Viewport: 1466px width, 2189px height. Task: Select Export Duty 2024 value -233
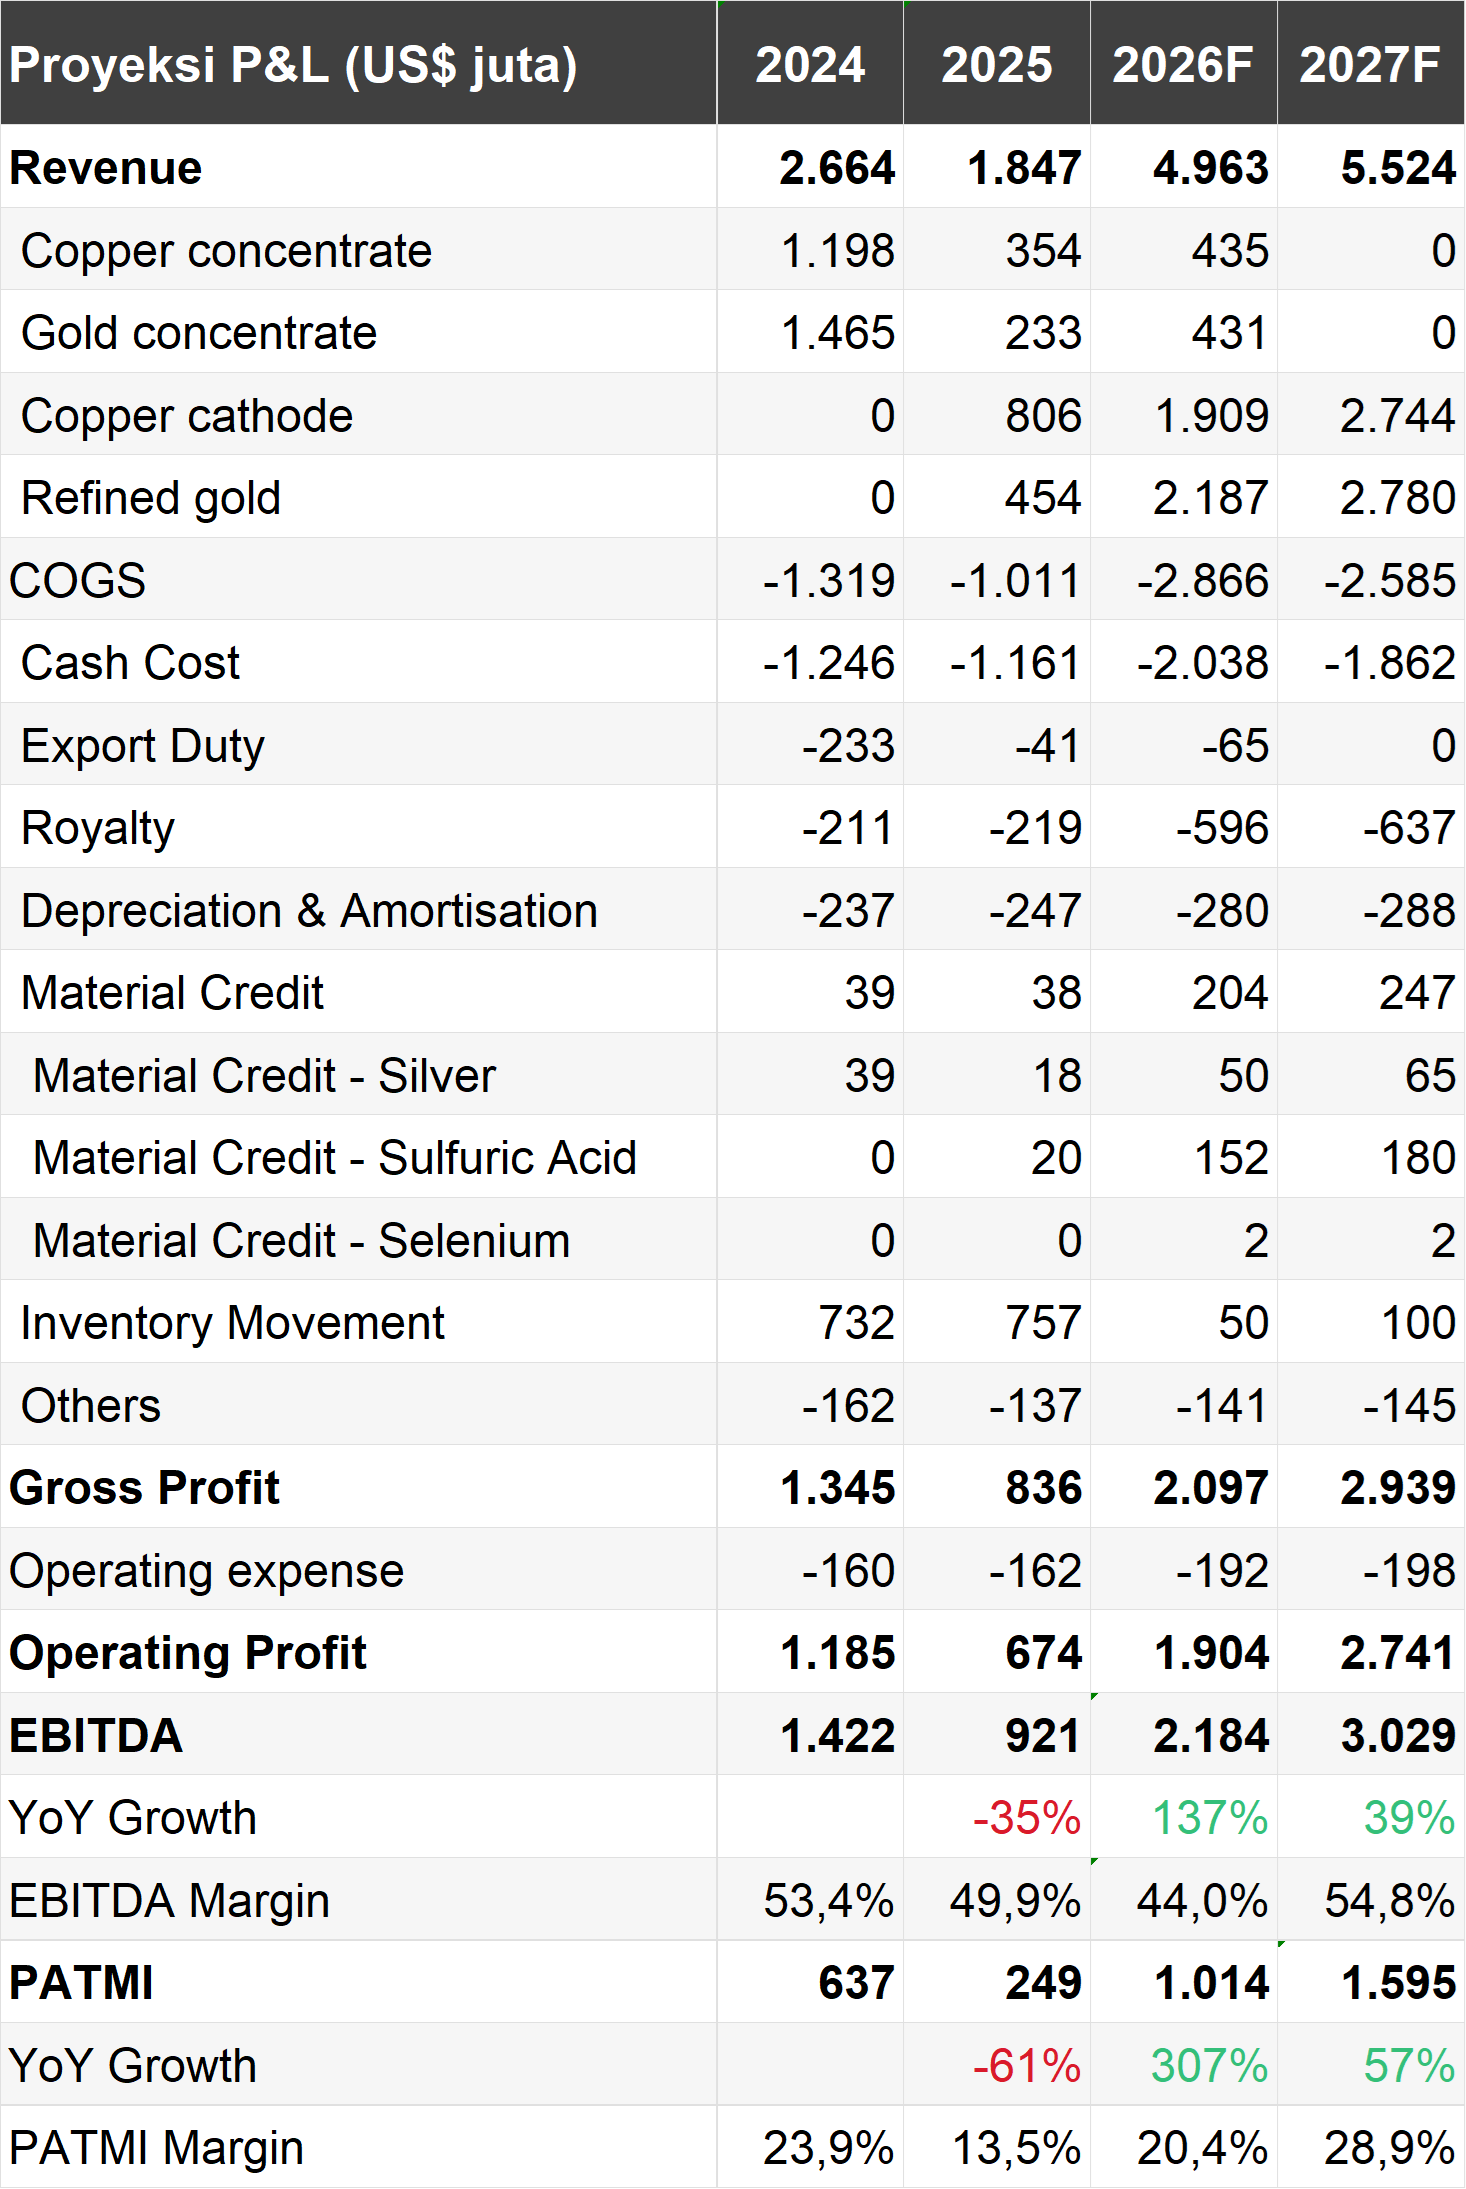pos(848,745)
